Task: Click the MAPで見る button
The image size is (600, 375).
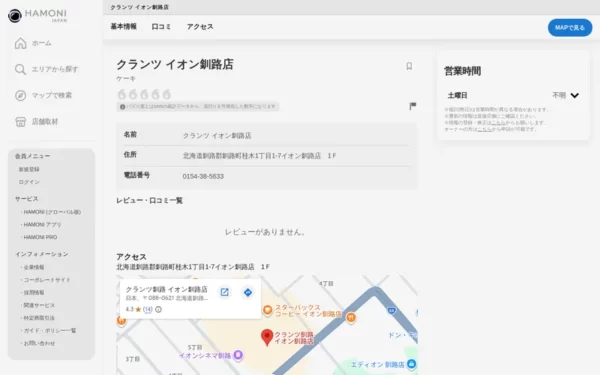Action: [x=570, y=28]
